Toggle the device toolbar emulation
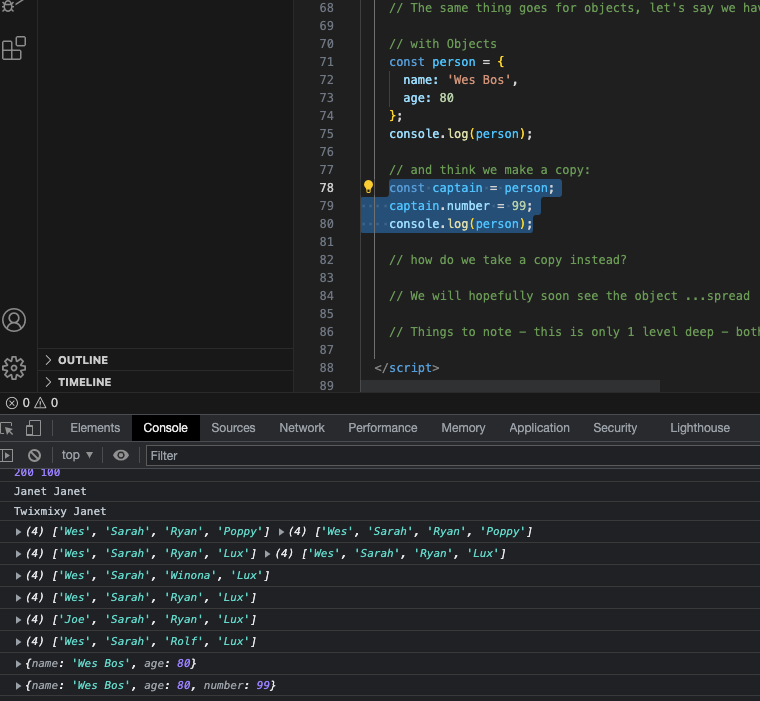The width and height of the screenshot is (760, 701). coord(33,428)
